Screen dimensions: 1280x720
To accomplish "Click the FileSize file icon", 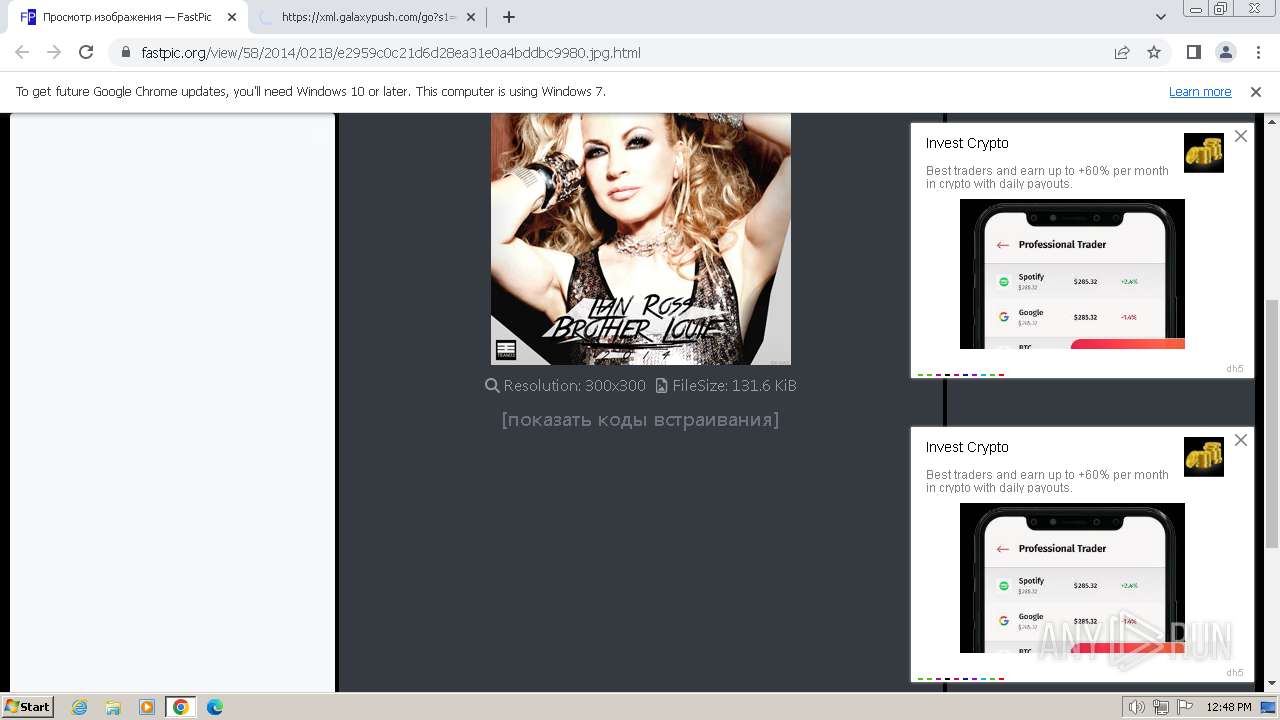I will tap(661, 385).
